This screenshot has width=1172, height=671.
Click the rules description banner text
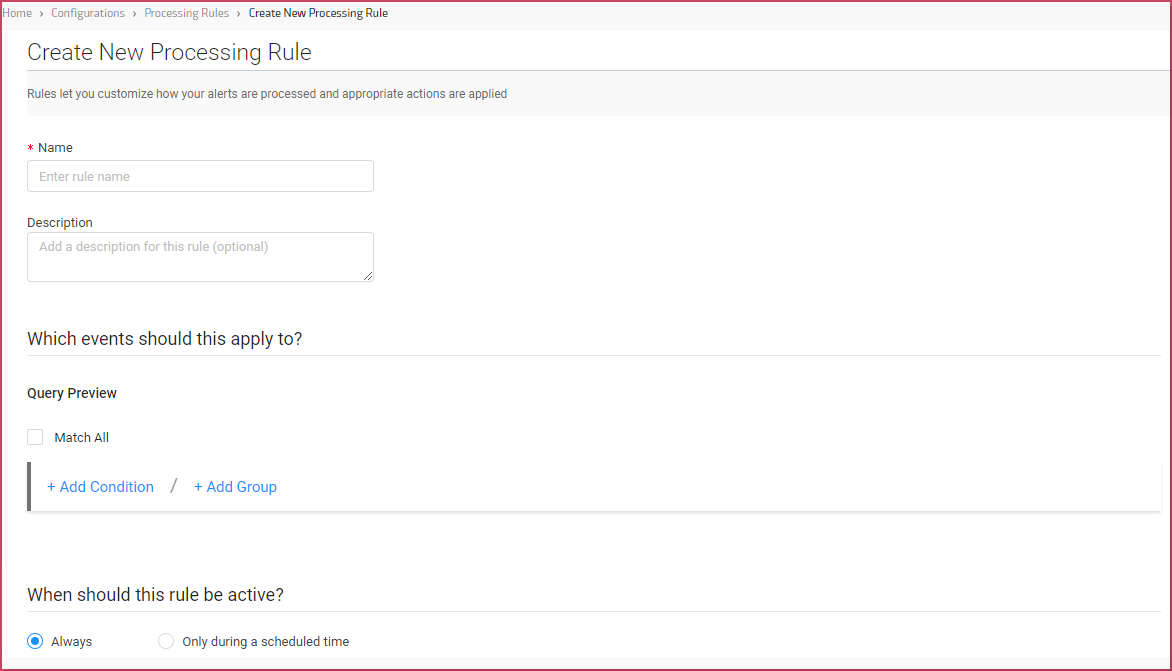click(267, 93)
